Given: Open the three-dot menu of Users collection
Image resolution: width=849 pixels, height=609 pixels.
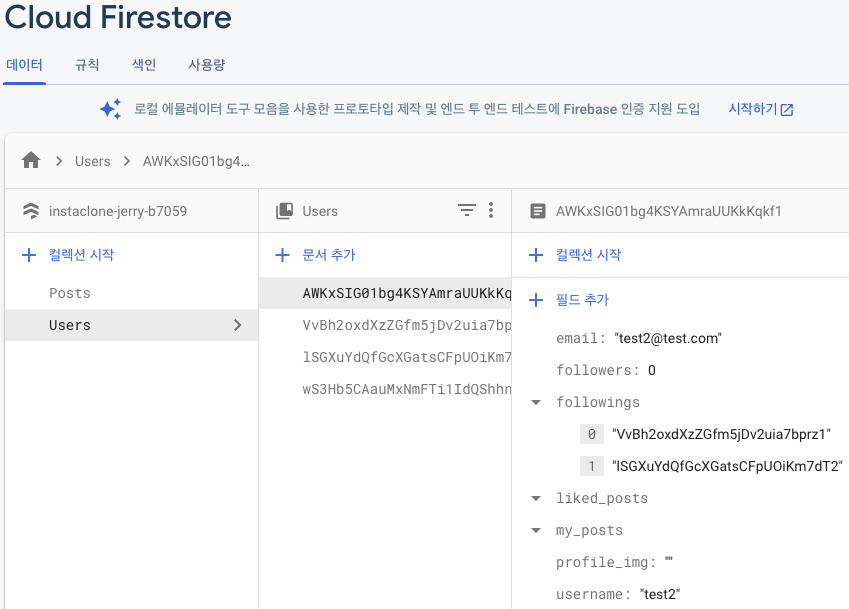Looking at the screenshot, I should point(491,210).
